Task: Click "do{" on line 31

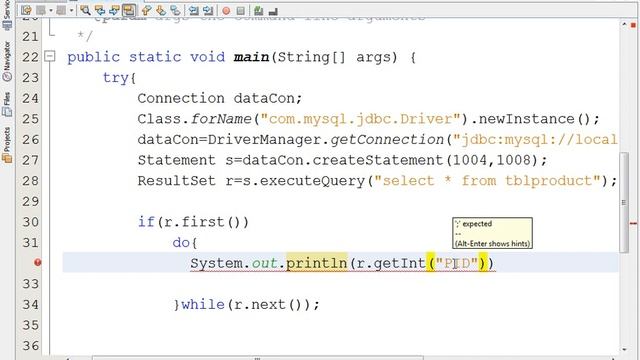Action: pos(185,243)
